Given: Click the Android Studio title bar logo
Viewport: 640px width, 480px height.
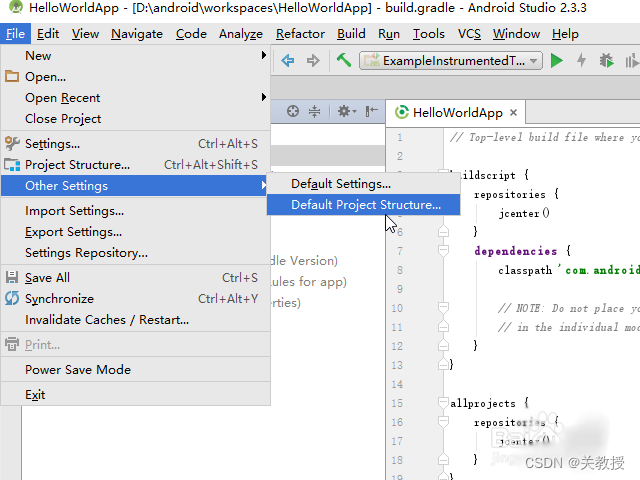Looking at the screenshot, I should coord(16,7).
